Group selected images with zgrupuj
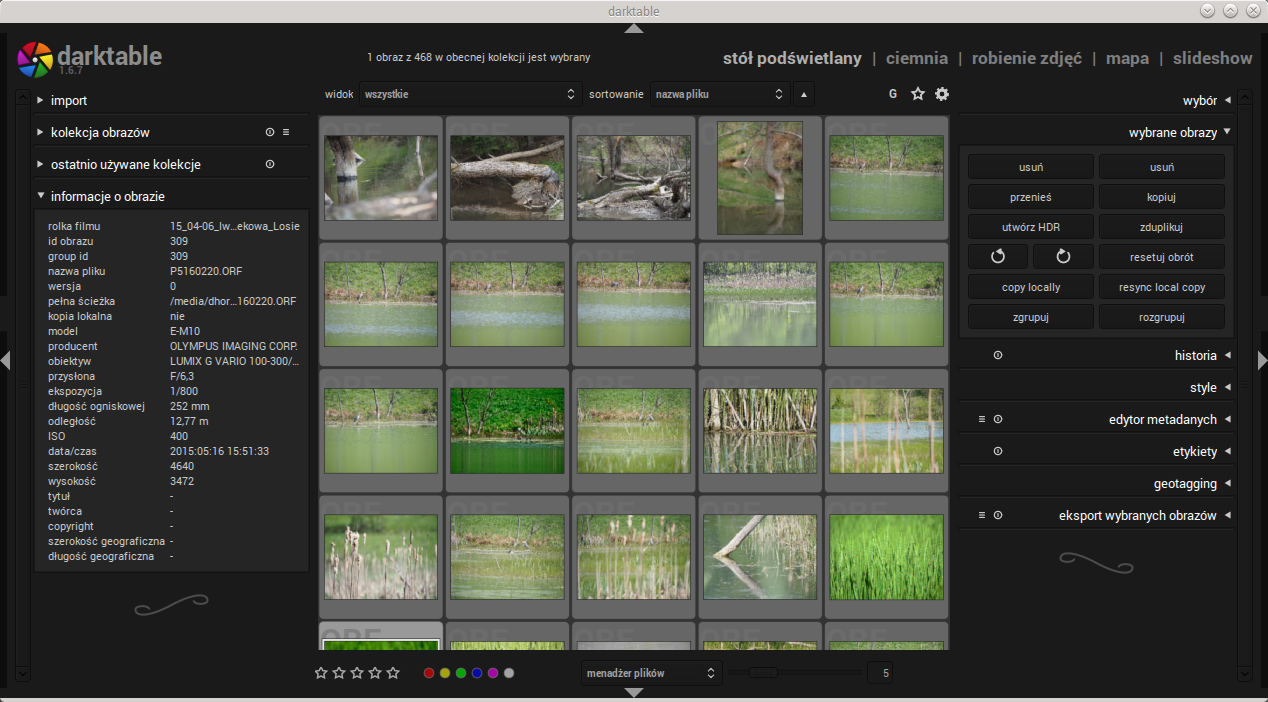1268x702 pixels. [1031, 317]
